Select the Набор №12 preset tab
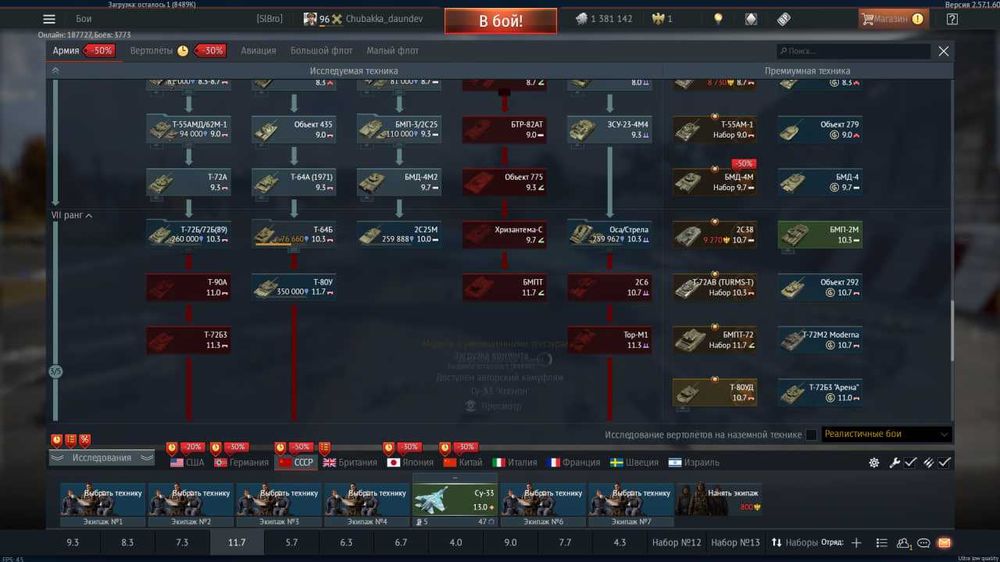1000x562 pixels. click(x=676, y=543)
